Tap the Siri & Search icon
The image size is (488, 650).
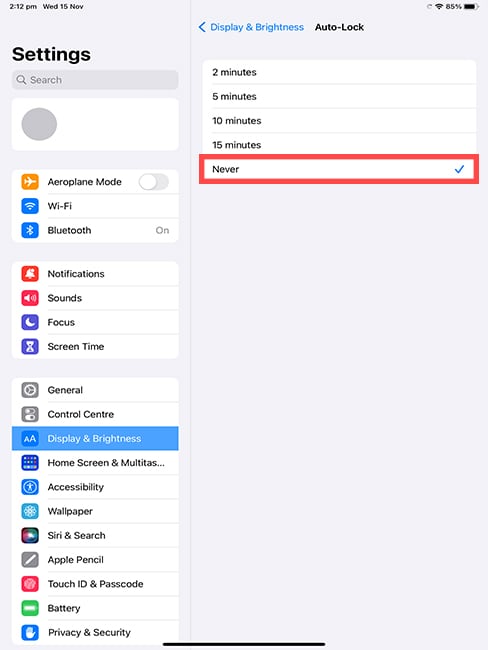point(30,535)
